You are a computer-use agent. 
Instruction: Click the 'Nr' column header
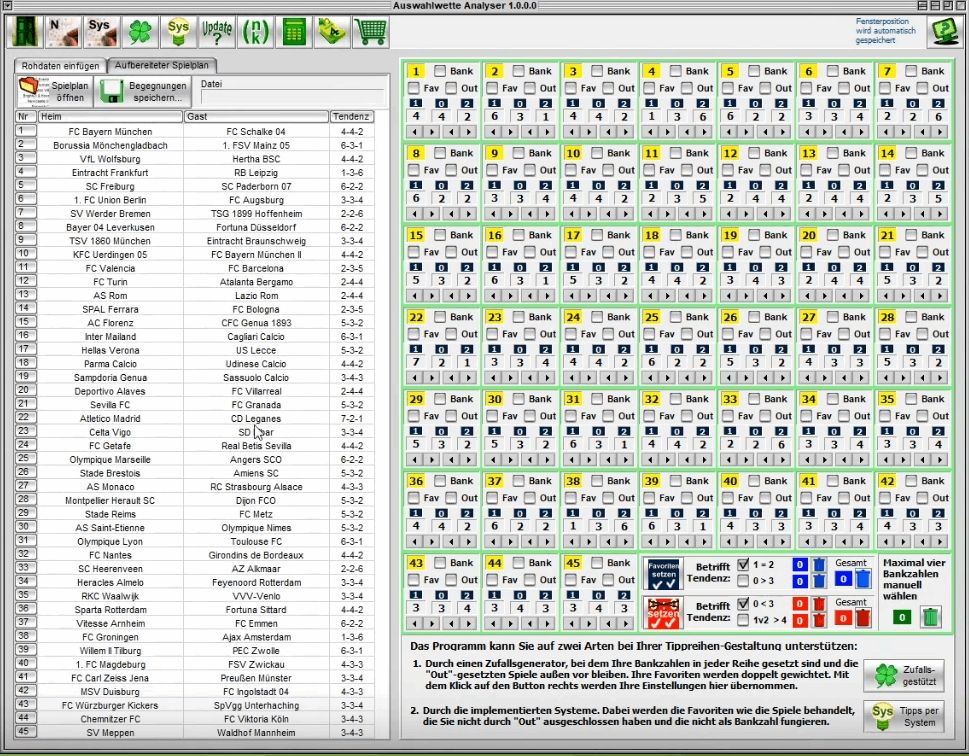[25, 116]
